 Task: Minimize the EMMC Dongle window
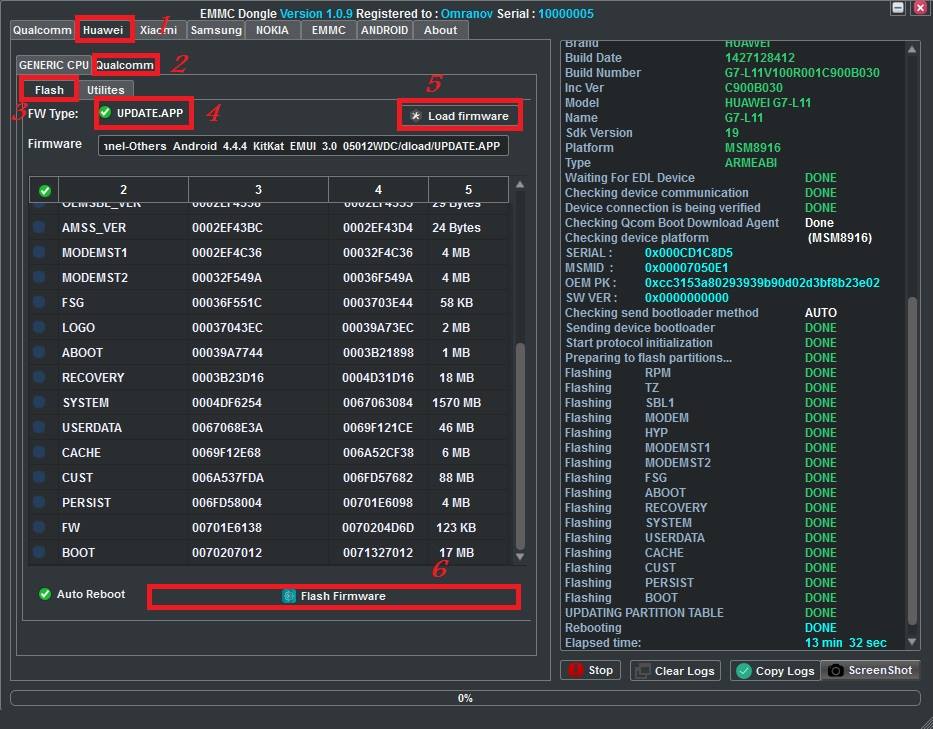click(898, 8)
